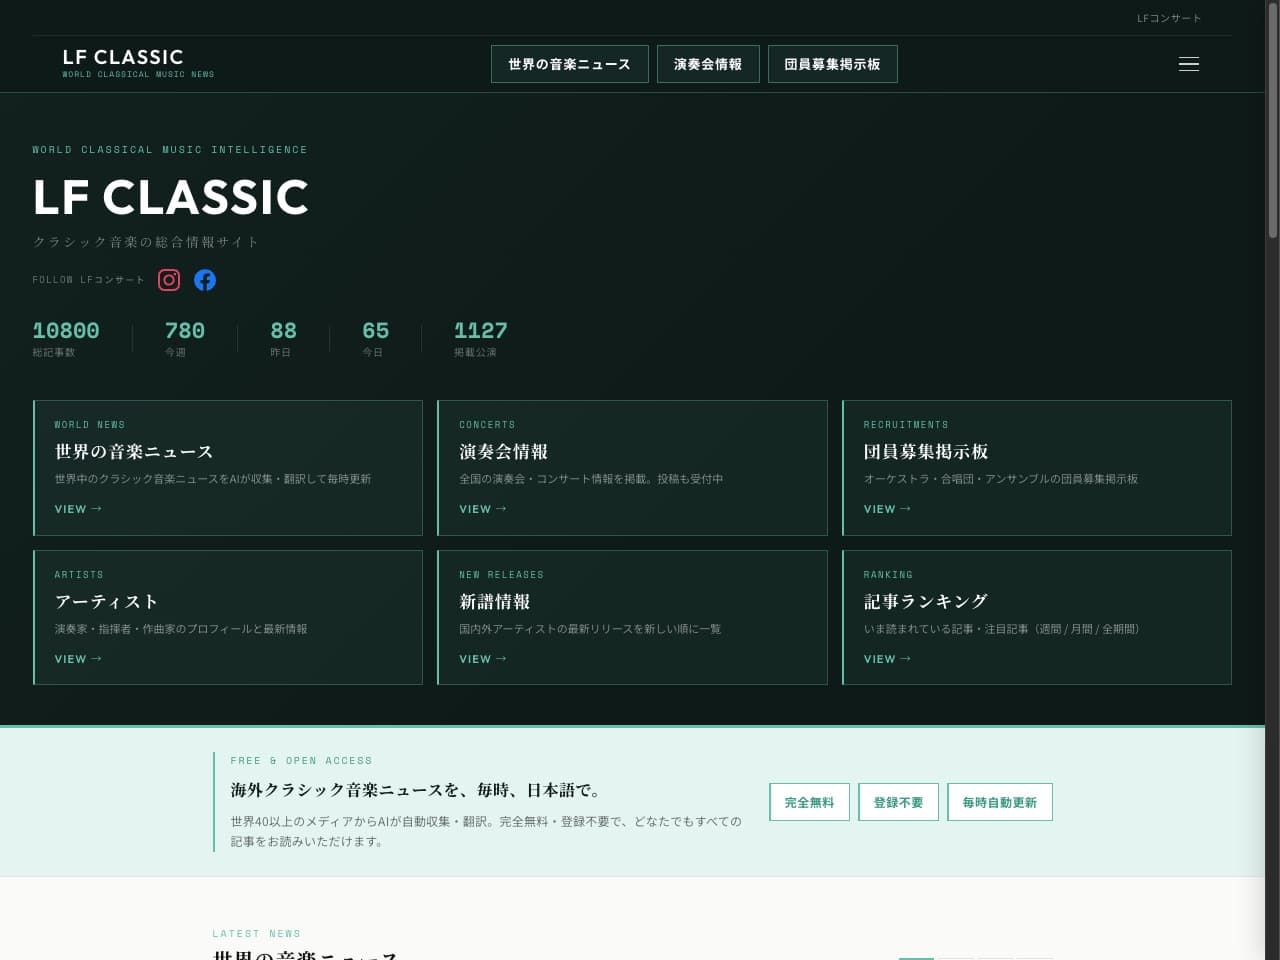The width and height of the screenshot is (1280, 960).
Task: Select the 演奏会情報 nav item
Action: [708, 64]
